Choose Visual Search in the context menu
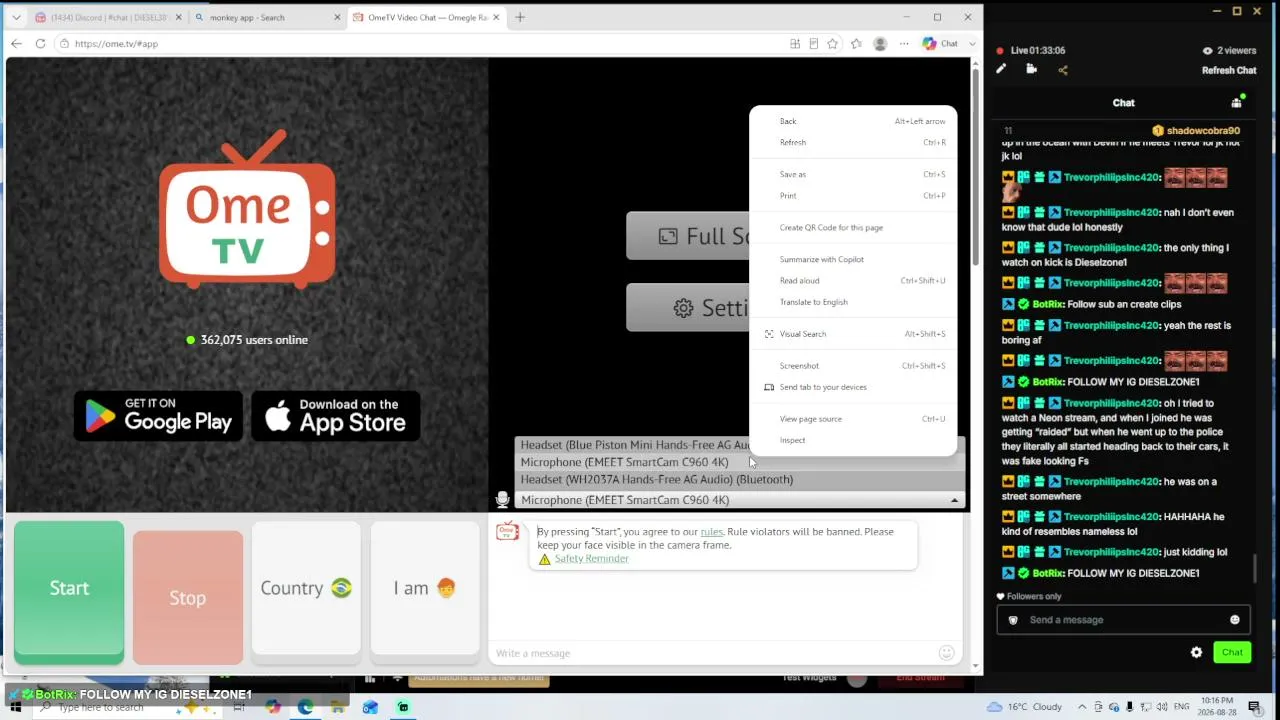The height and width of the screenshot is (720, 1280). (x=853, y=334)
